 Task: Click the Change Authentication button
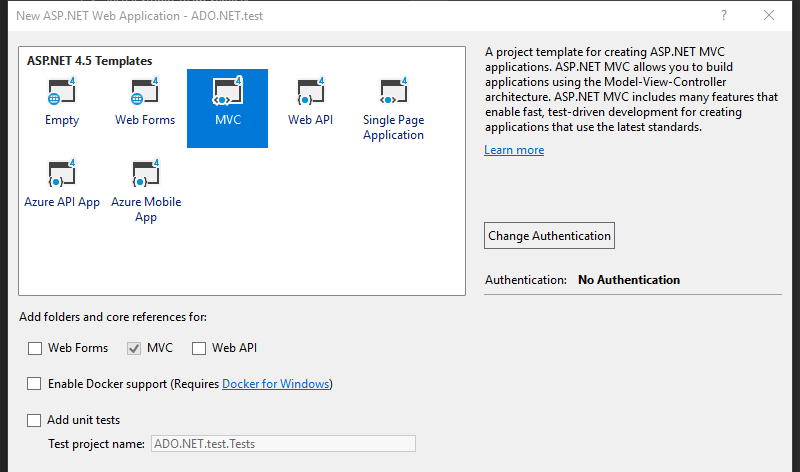tap(549, 236)
